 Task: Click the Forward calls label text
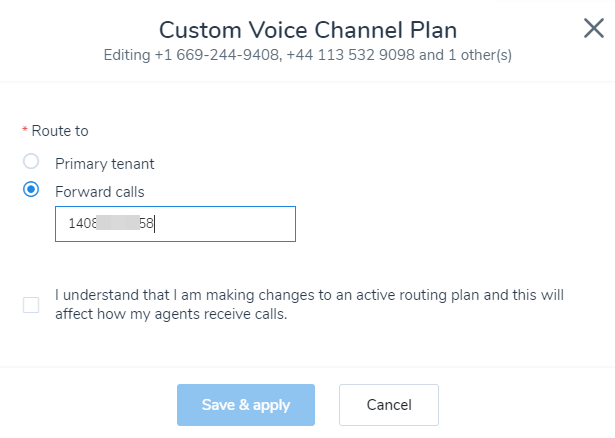coord(100,192)
